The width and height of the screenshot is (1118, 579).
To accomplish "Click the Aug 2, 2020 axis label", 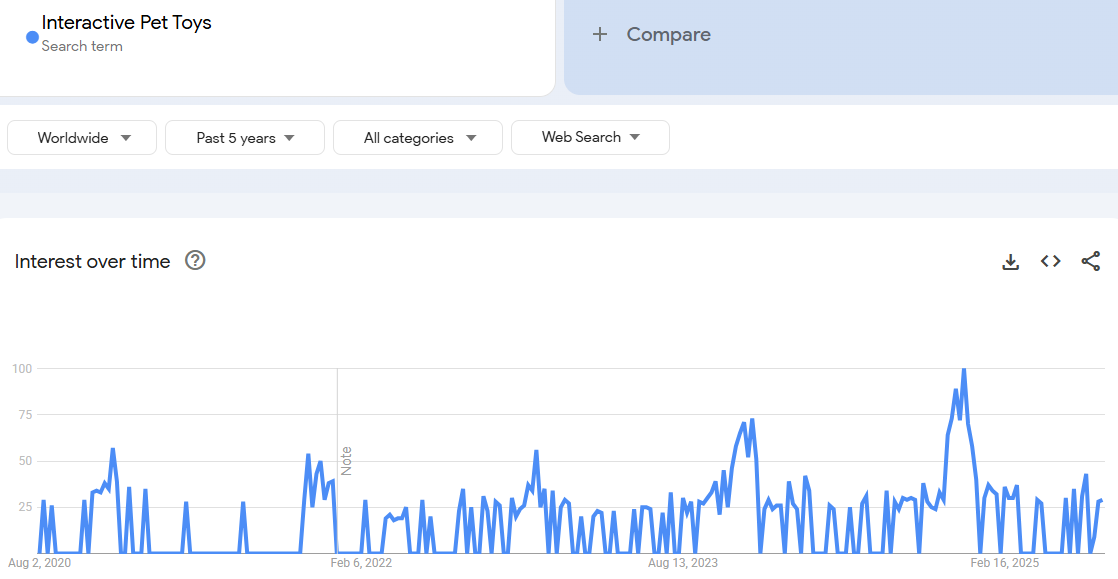I will (40, 563).
